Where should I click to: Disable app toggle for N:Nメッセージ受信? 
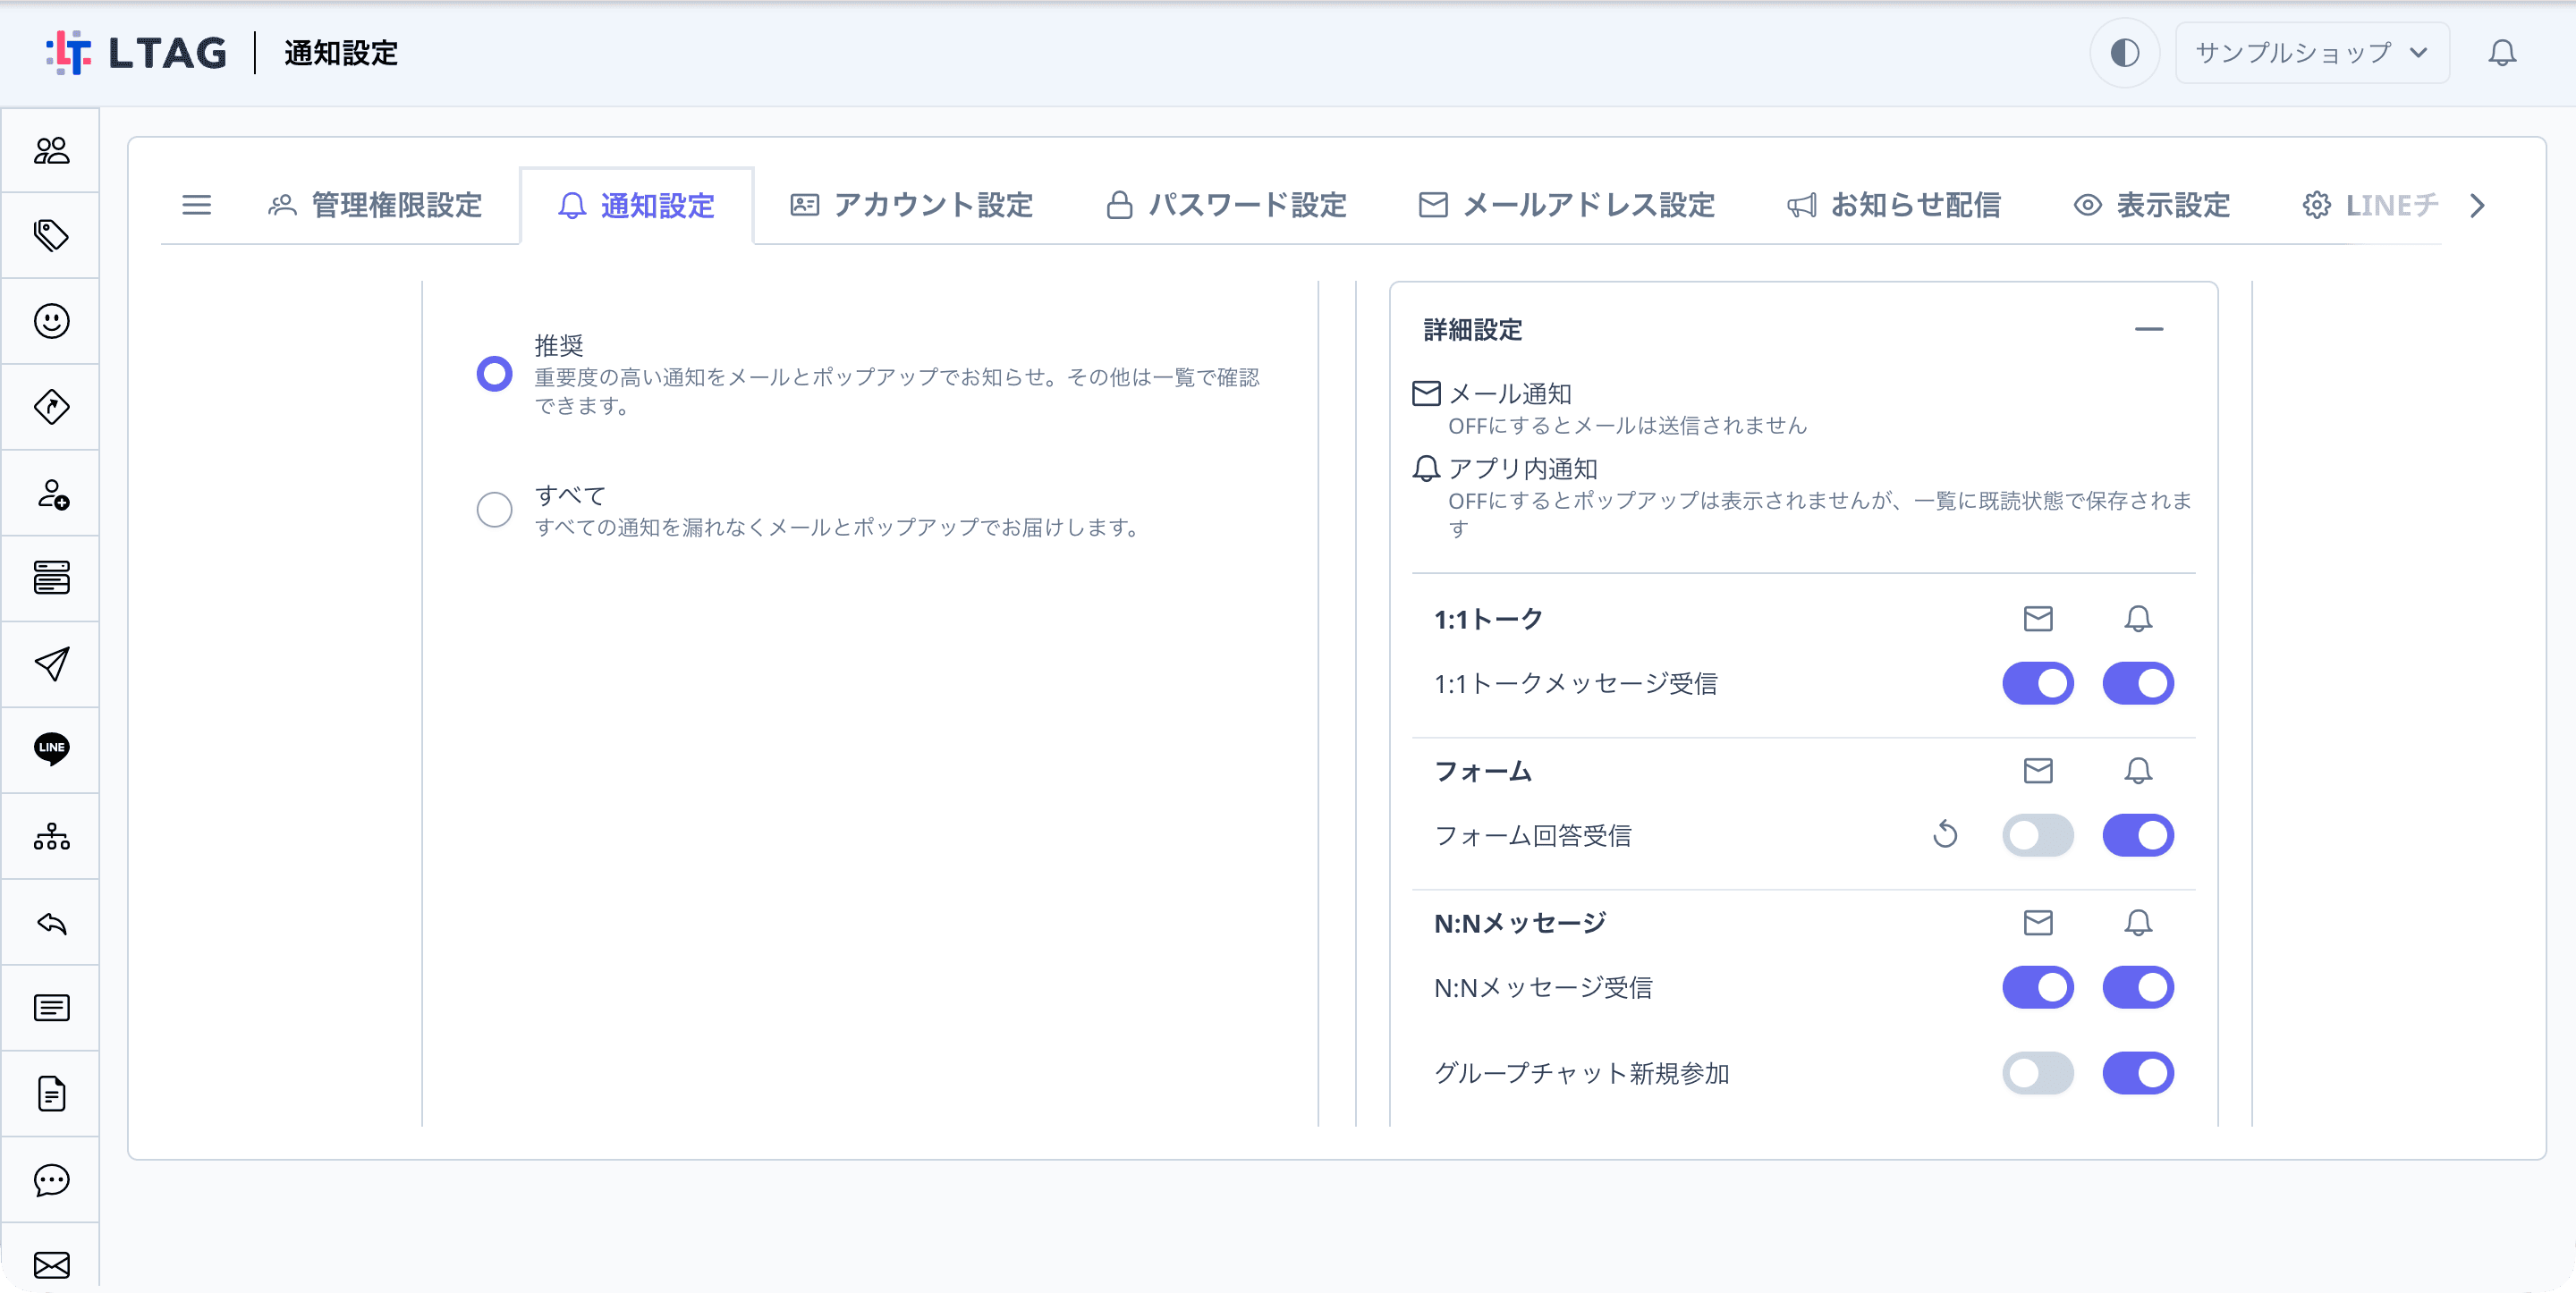point(2138,987)
